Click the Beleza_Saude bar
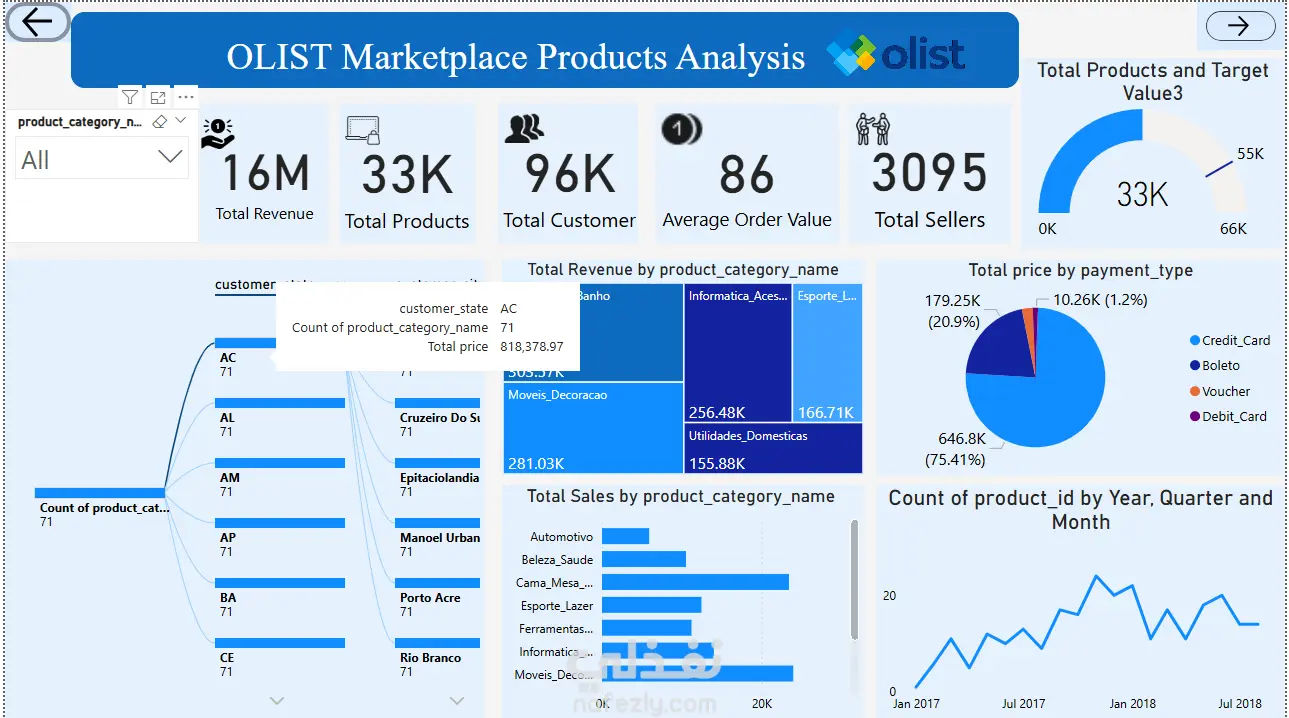 pyautogui.click(x=644, y=560)
